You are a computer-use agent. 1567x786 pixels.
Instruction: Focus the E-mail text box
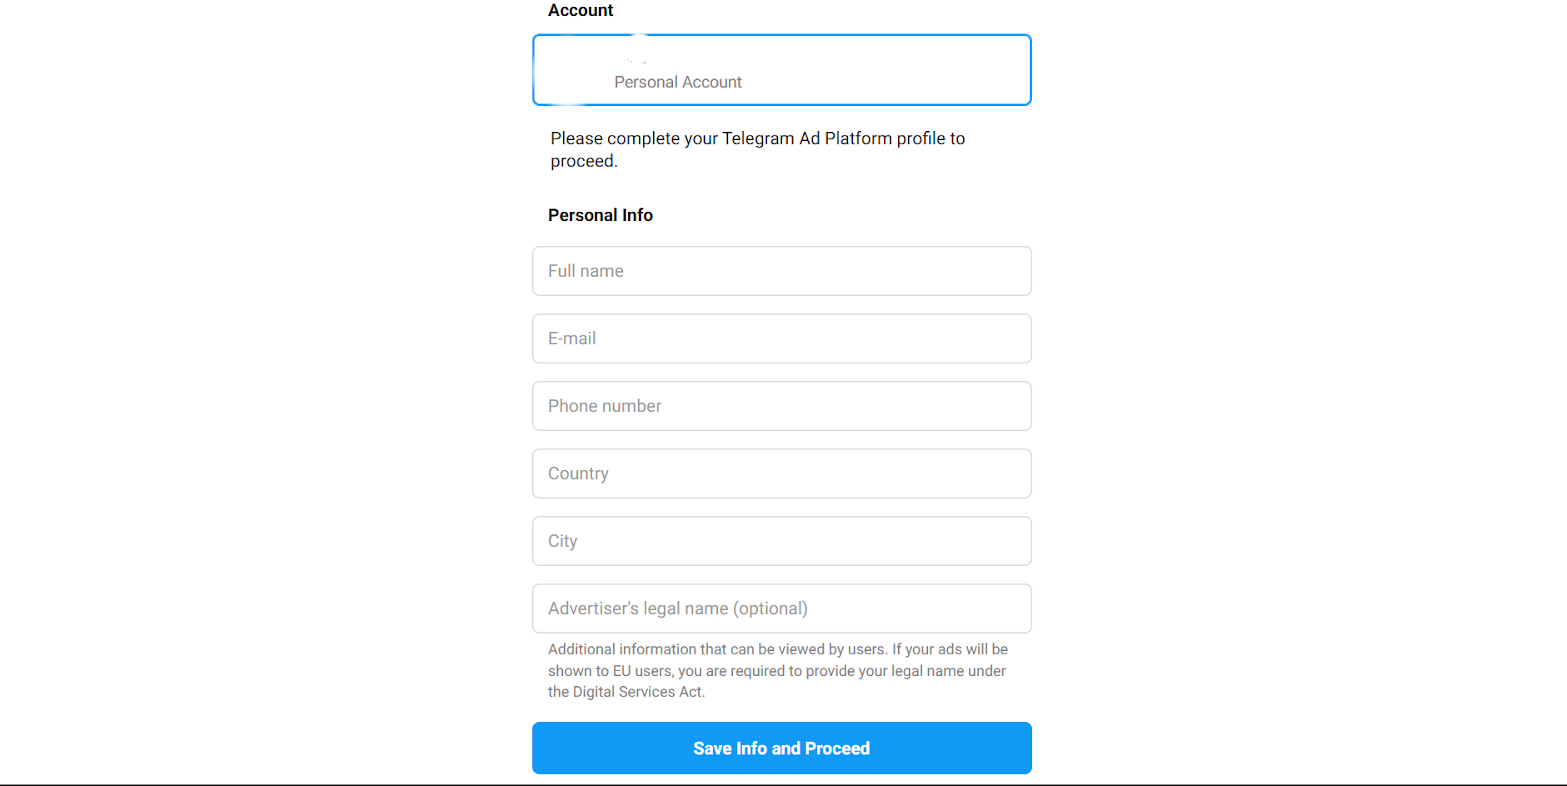pos(781,338)
